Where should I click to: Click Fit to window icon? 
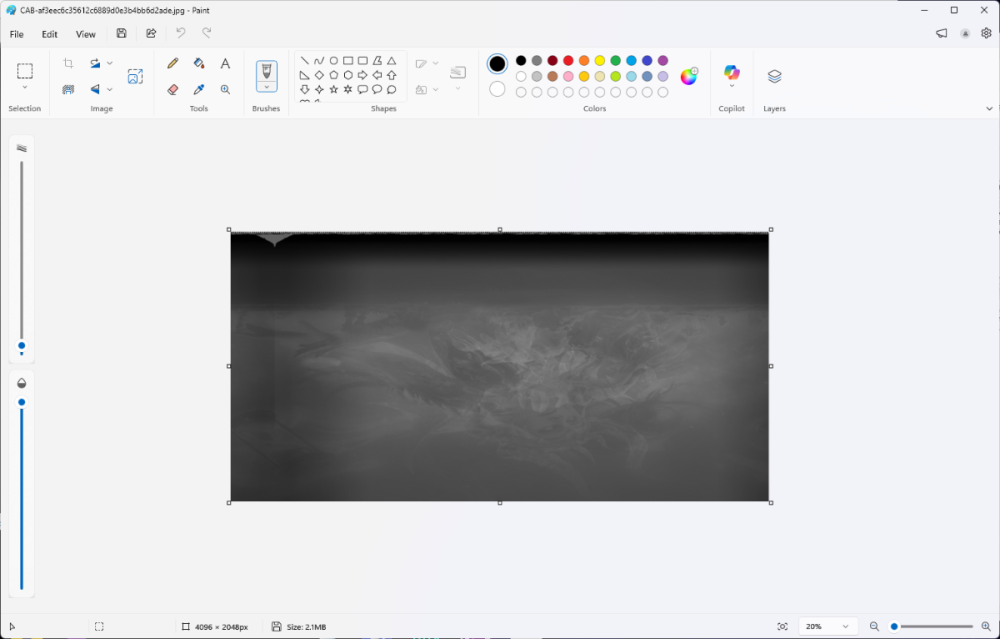coord(783,626)
